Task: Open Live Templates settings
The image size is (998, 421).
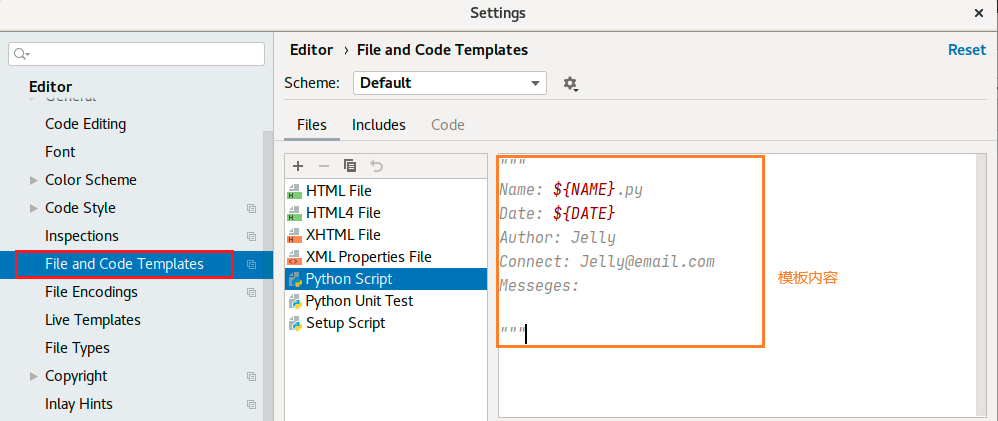Action: pyautogui.click(x=93, y=320)
